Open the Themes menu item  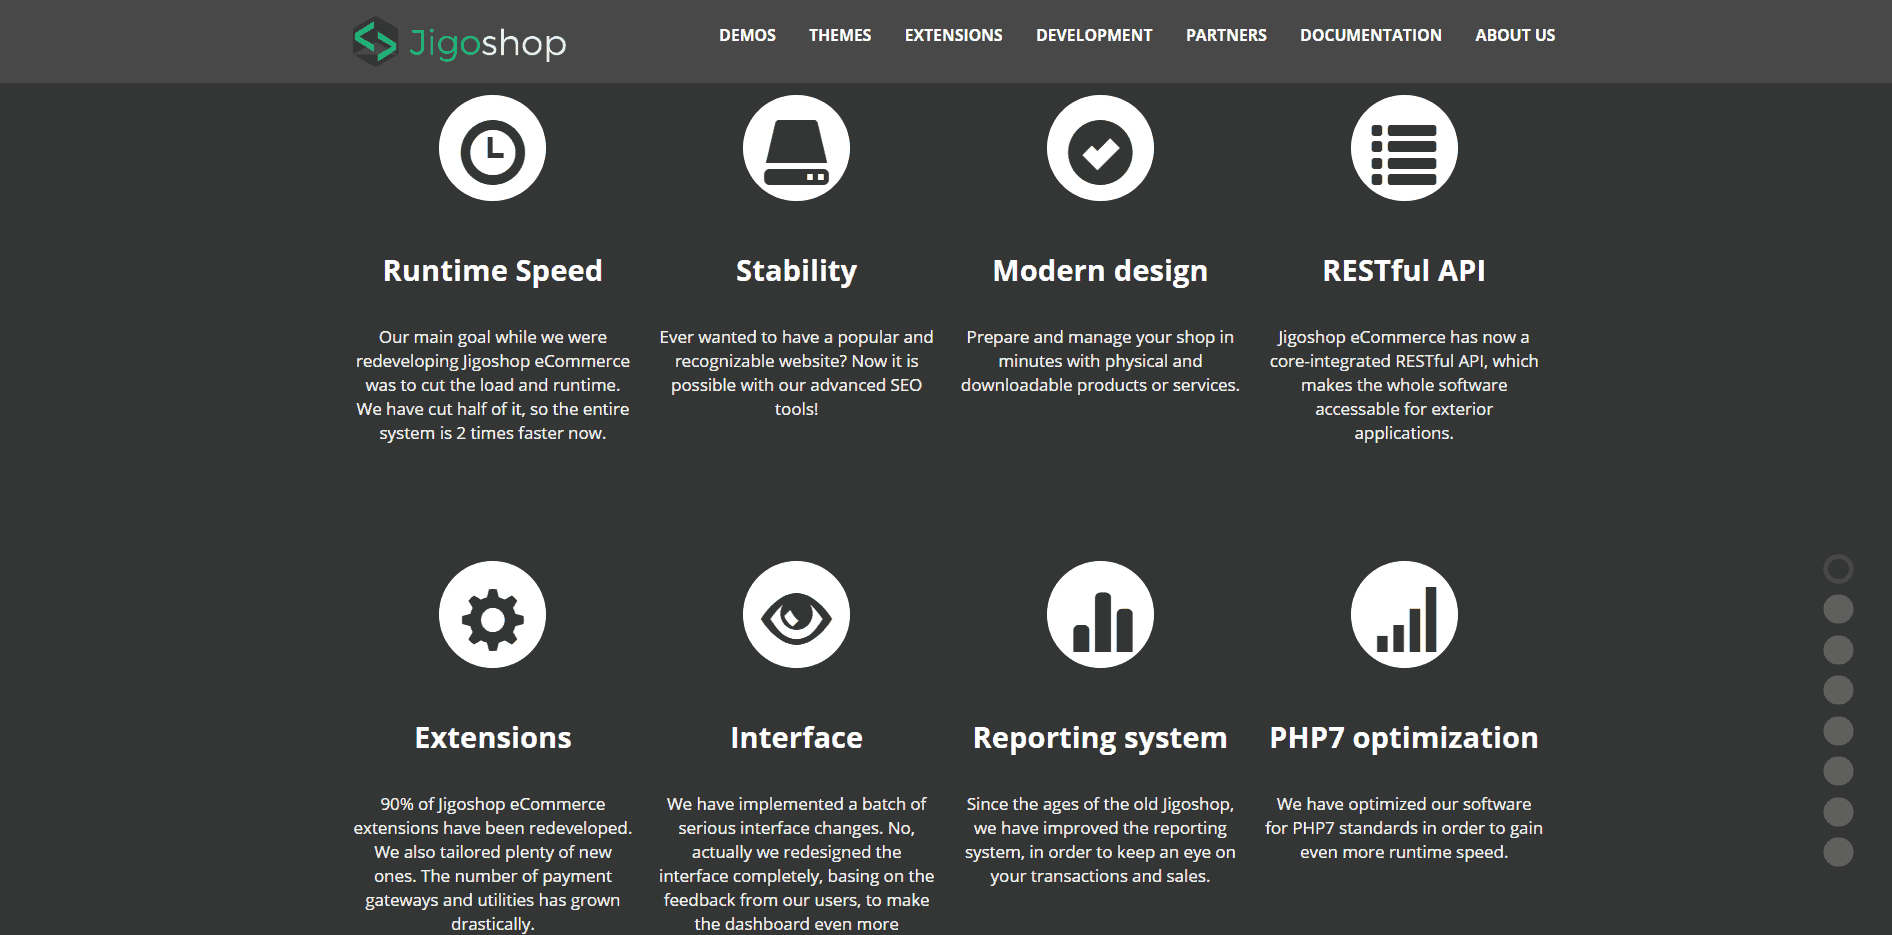[840, 35]
